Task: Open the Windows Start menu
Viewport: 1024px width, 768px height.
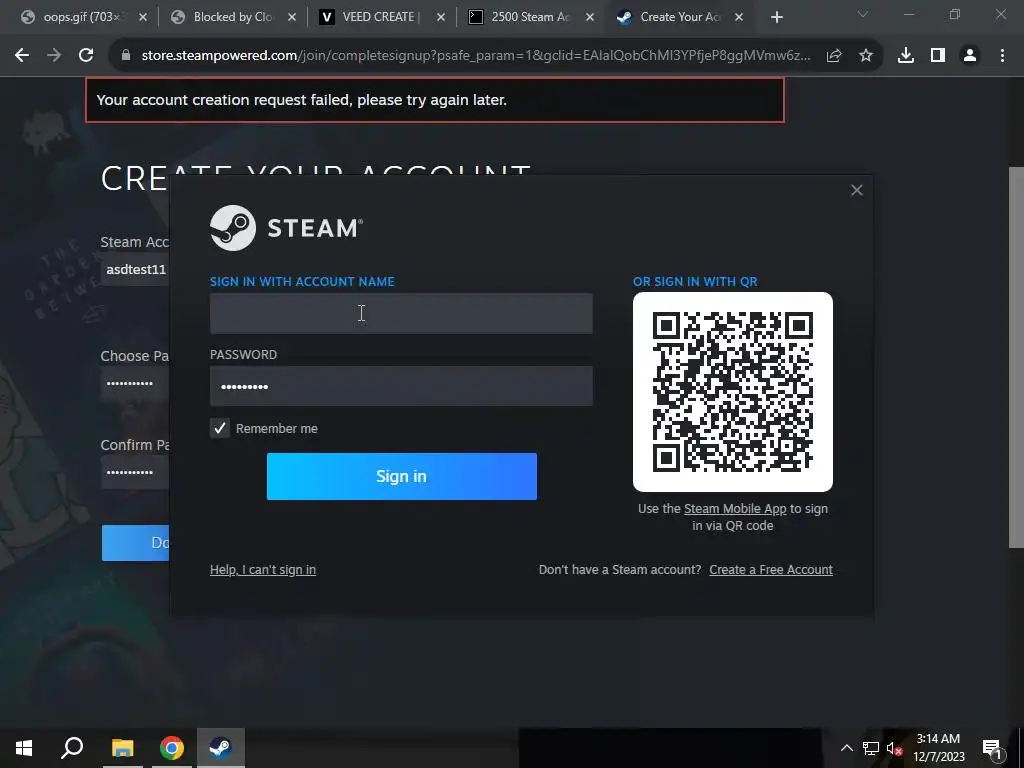Action: click(24, 748)
